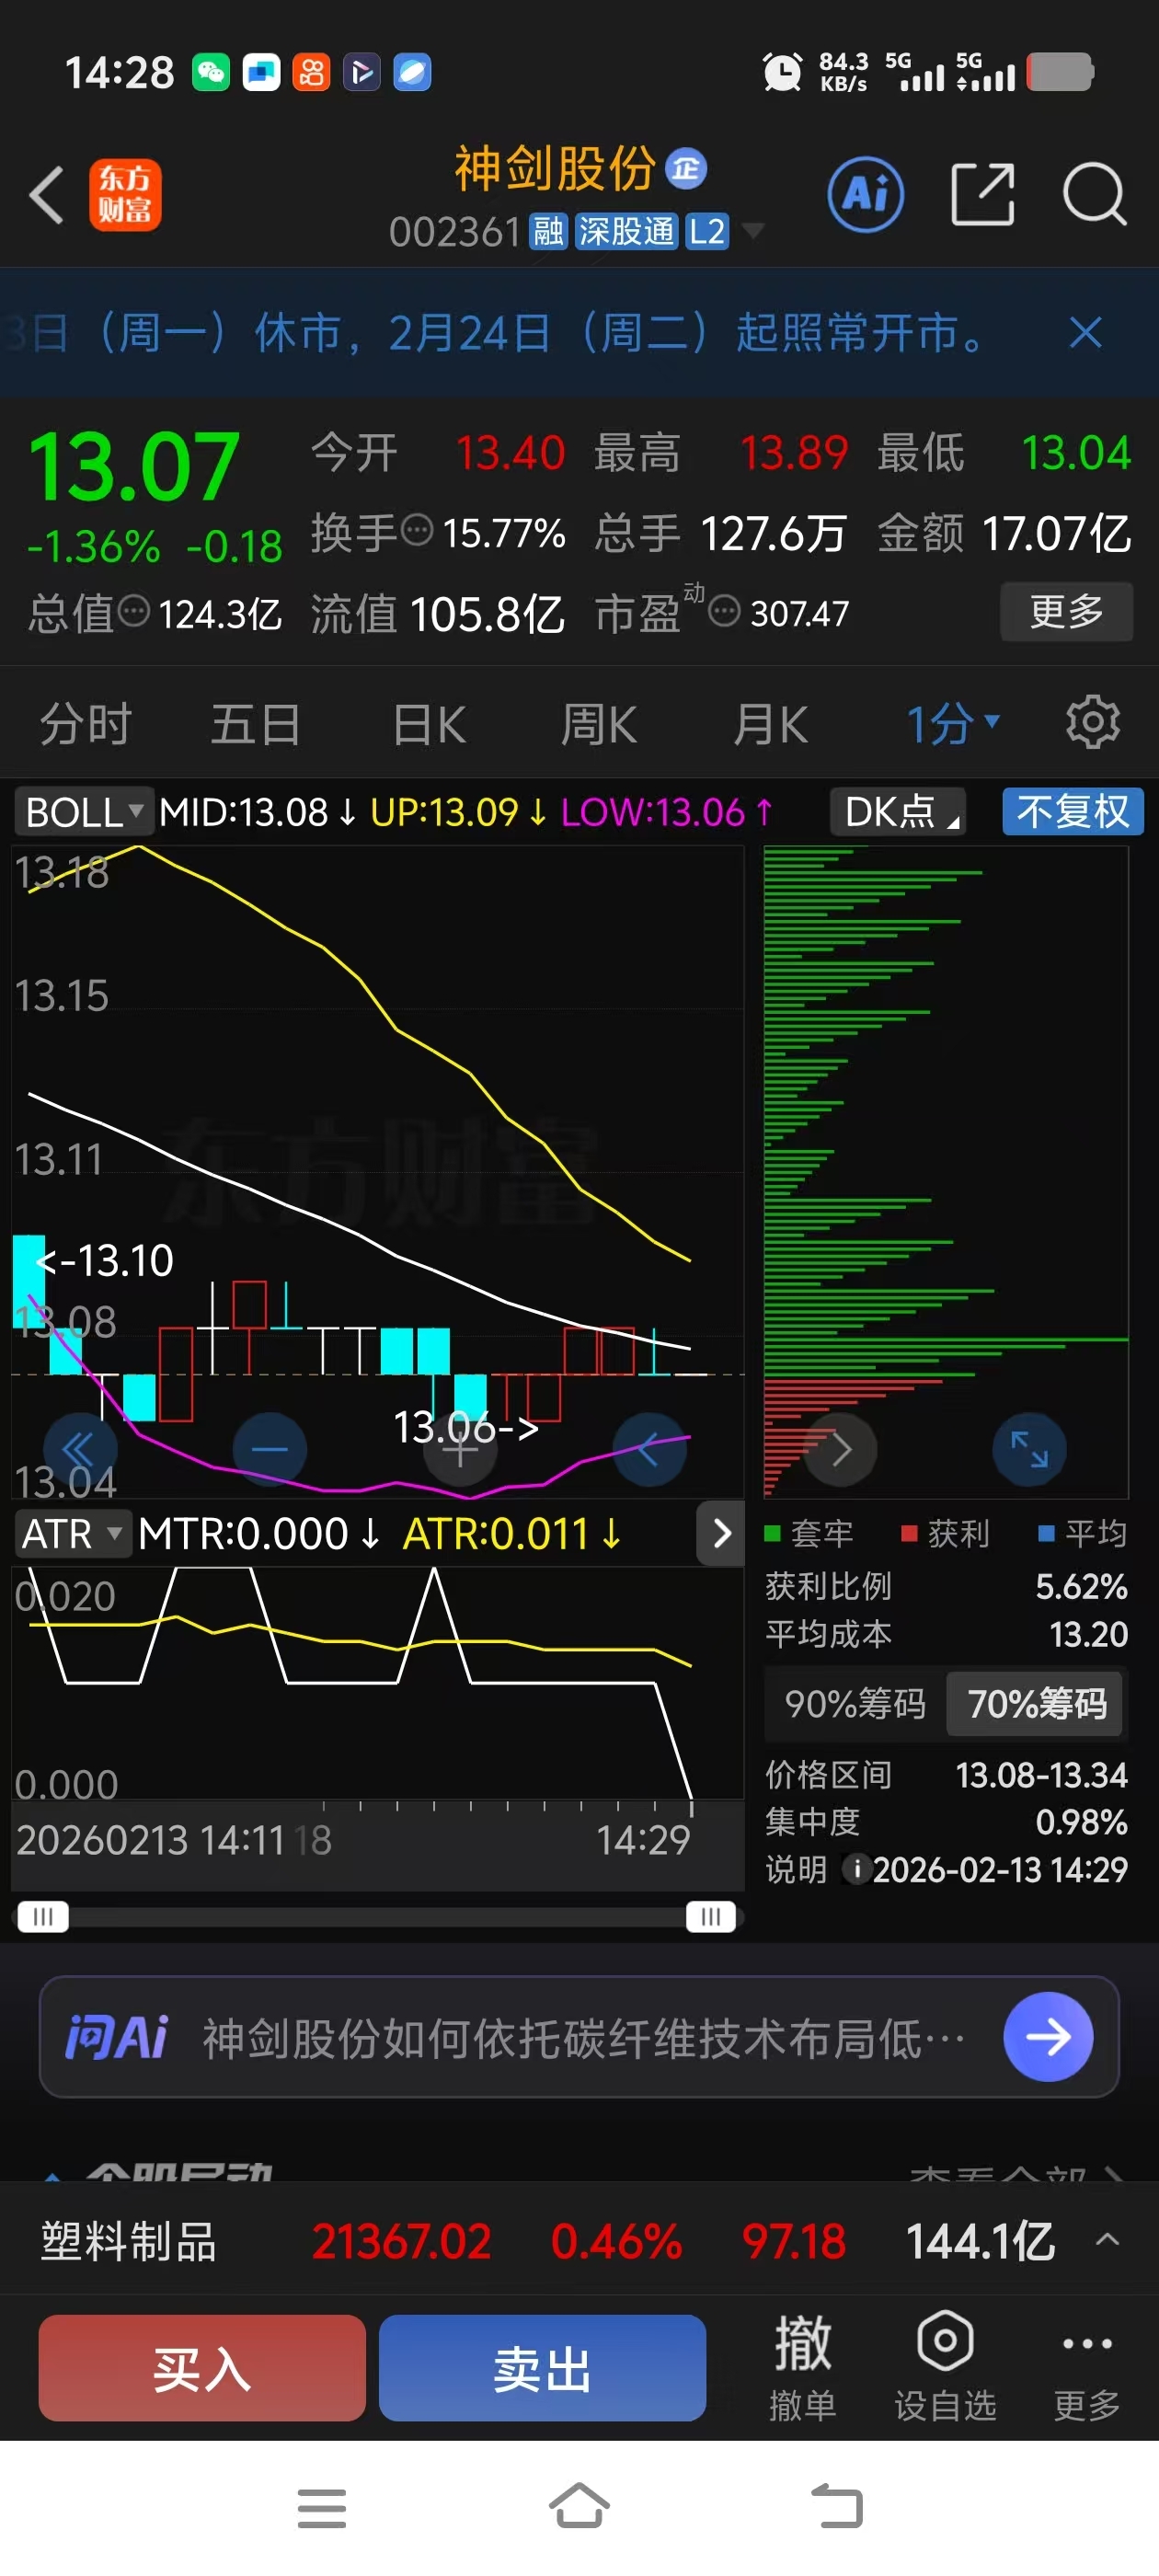
Task: Tap the 获利 legend item
Action: (946, 1533)
